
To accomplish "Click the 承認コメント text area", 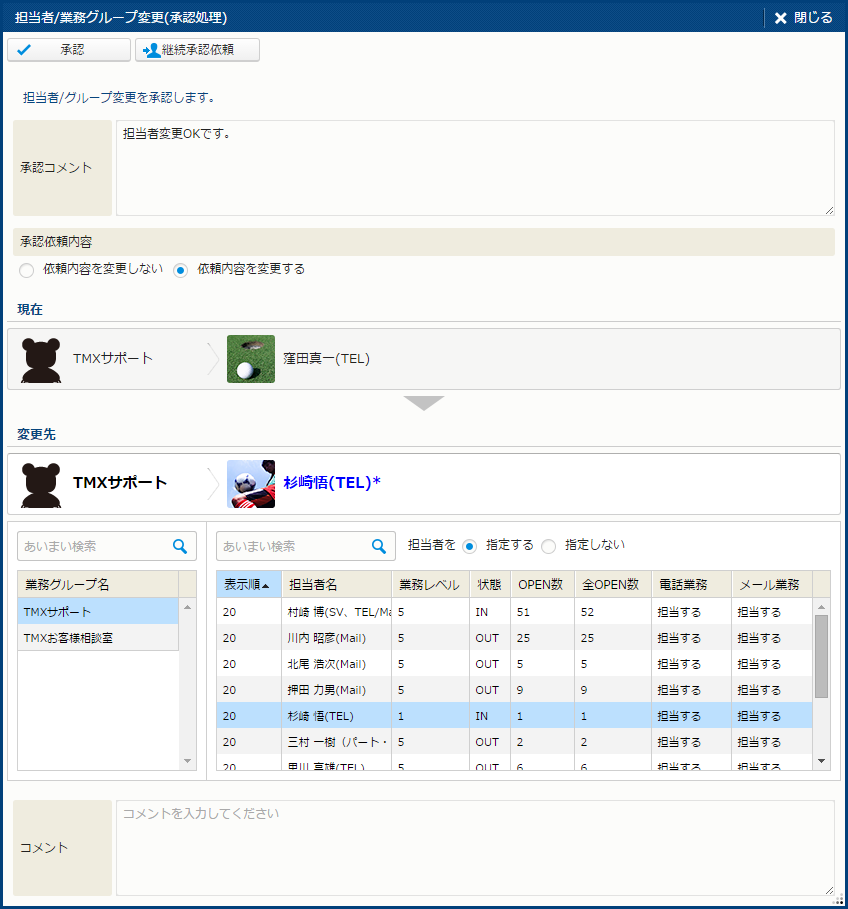I will click(475, 168).
